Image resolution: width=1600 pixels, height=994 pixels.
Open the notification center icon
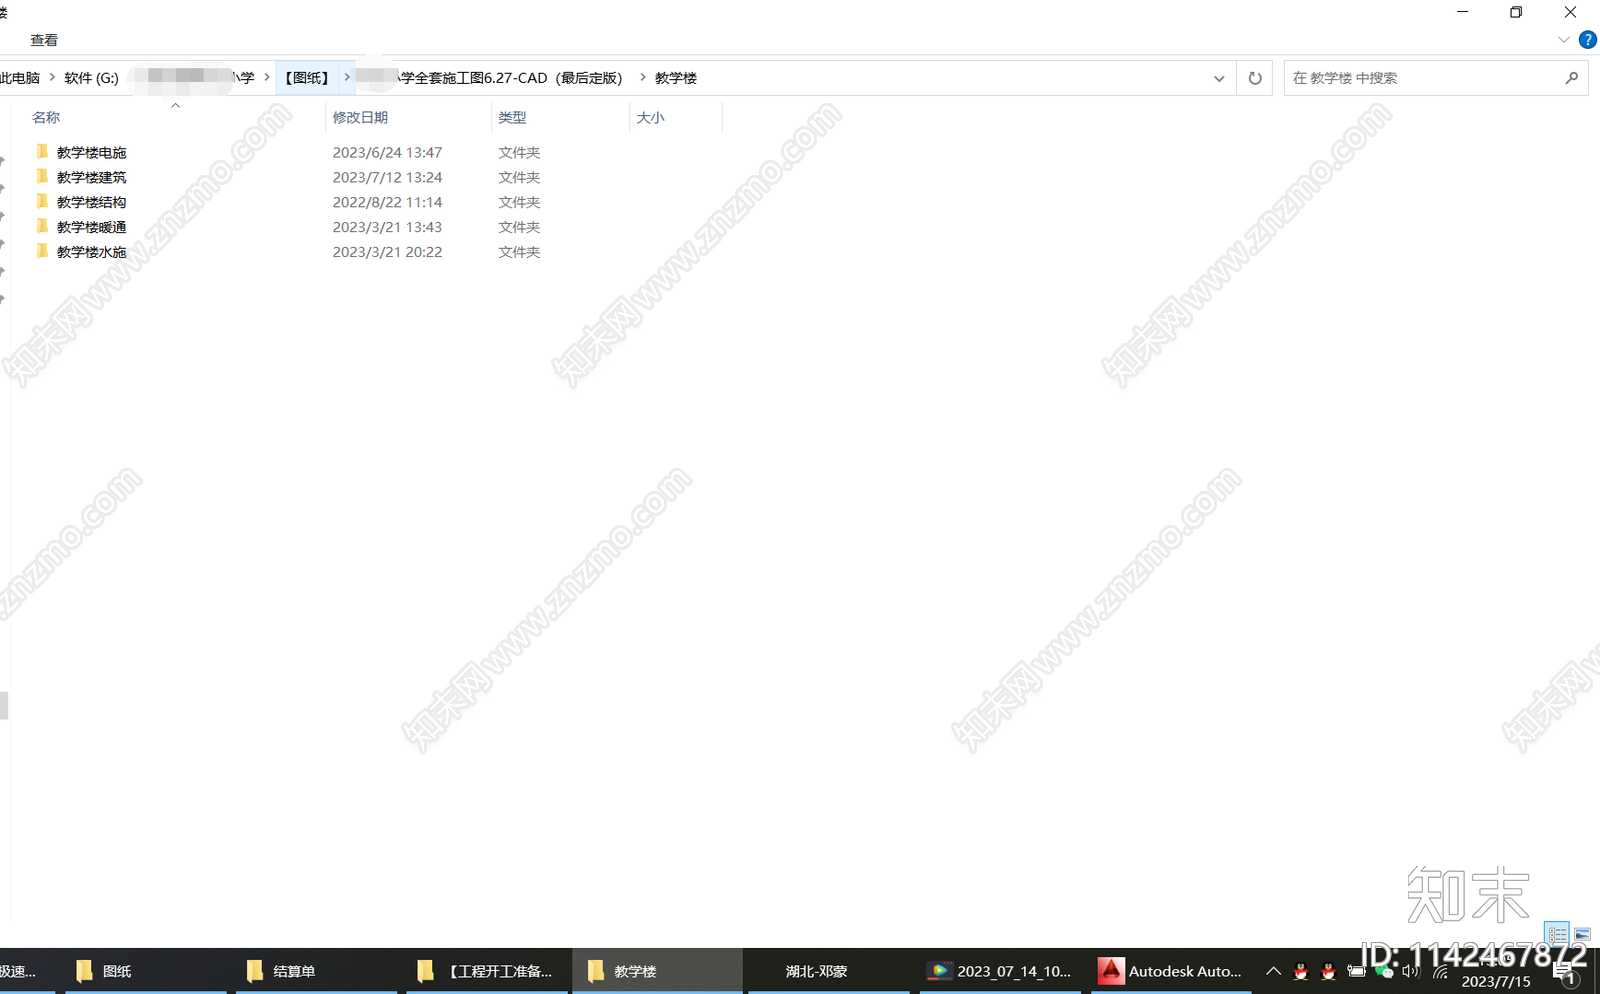(1567, 972)
